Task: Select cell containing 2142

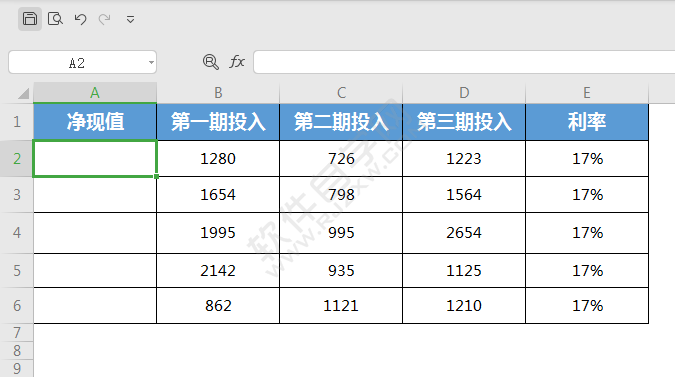Action: pos(218,271)
